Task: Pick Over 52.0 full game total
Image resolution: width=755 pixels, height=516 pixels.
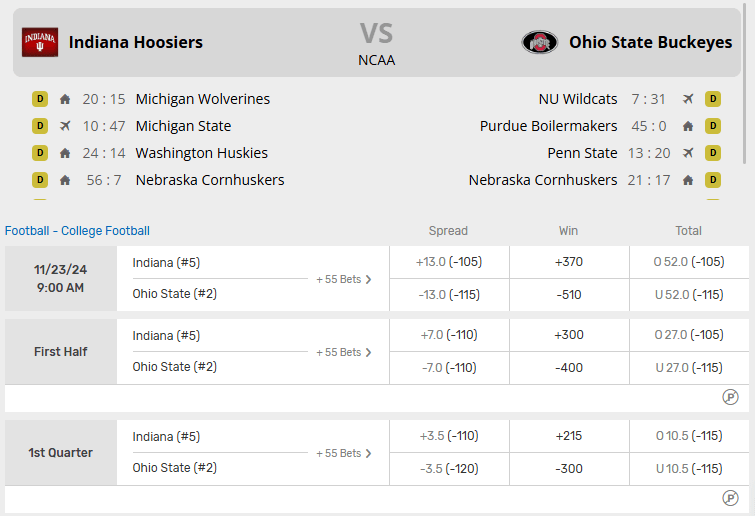Action: click(x=688, y=262)
